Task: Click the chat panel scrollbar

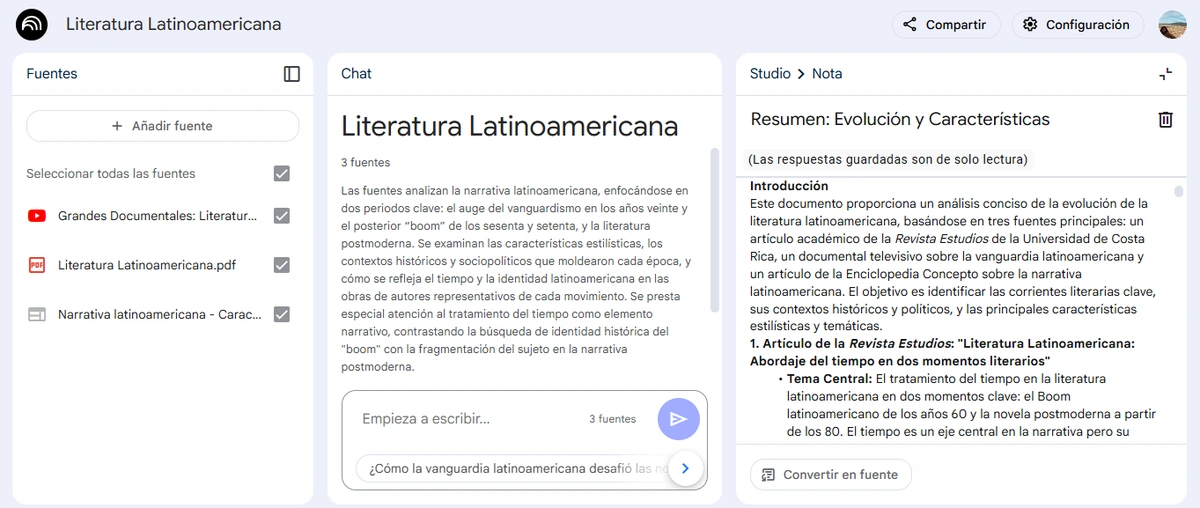Action: point(714,230)
